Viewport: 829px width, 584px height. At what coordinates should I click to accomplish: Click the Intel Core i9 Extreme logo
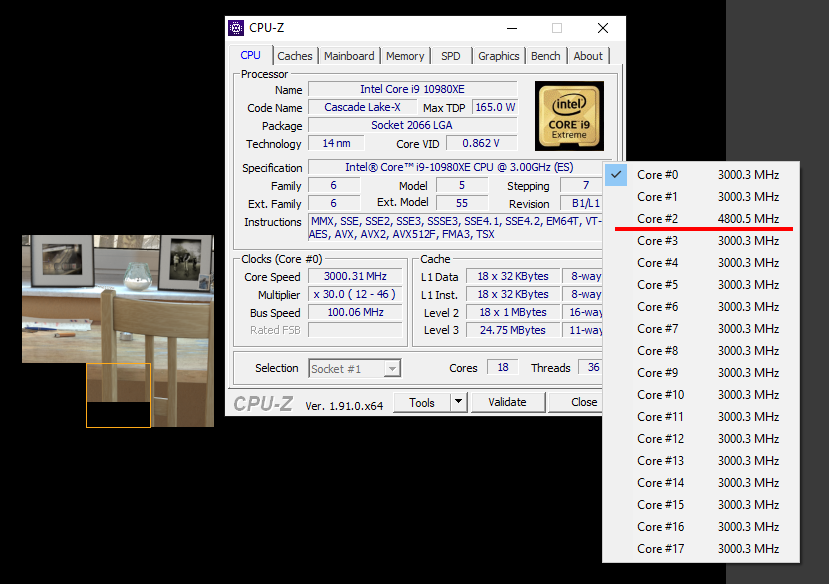click(x=569, y=116)
